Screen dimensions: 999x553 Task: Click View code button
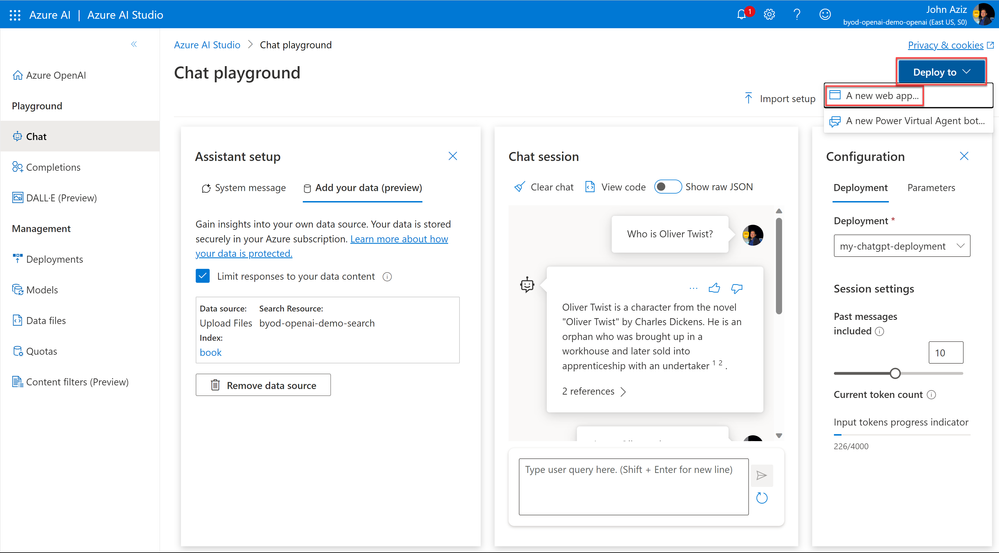tap(615, 187)
